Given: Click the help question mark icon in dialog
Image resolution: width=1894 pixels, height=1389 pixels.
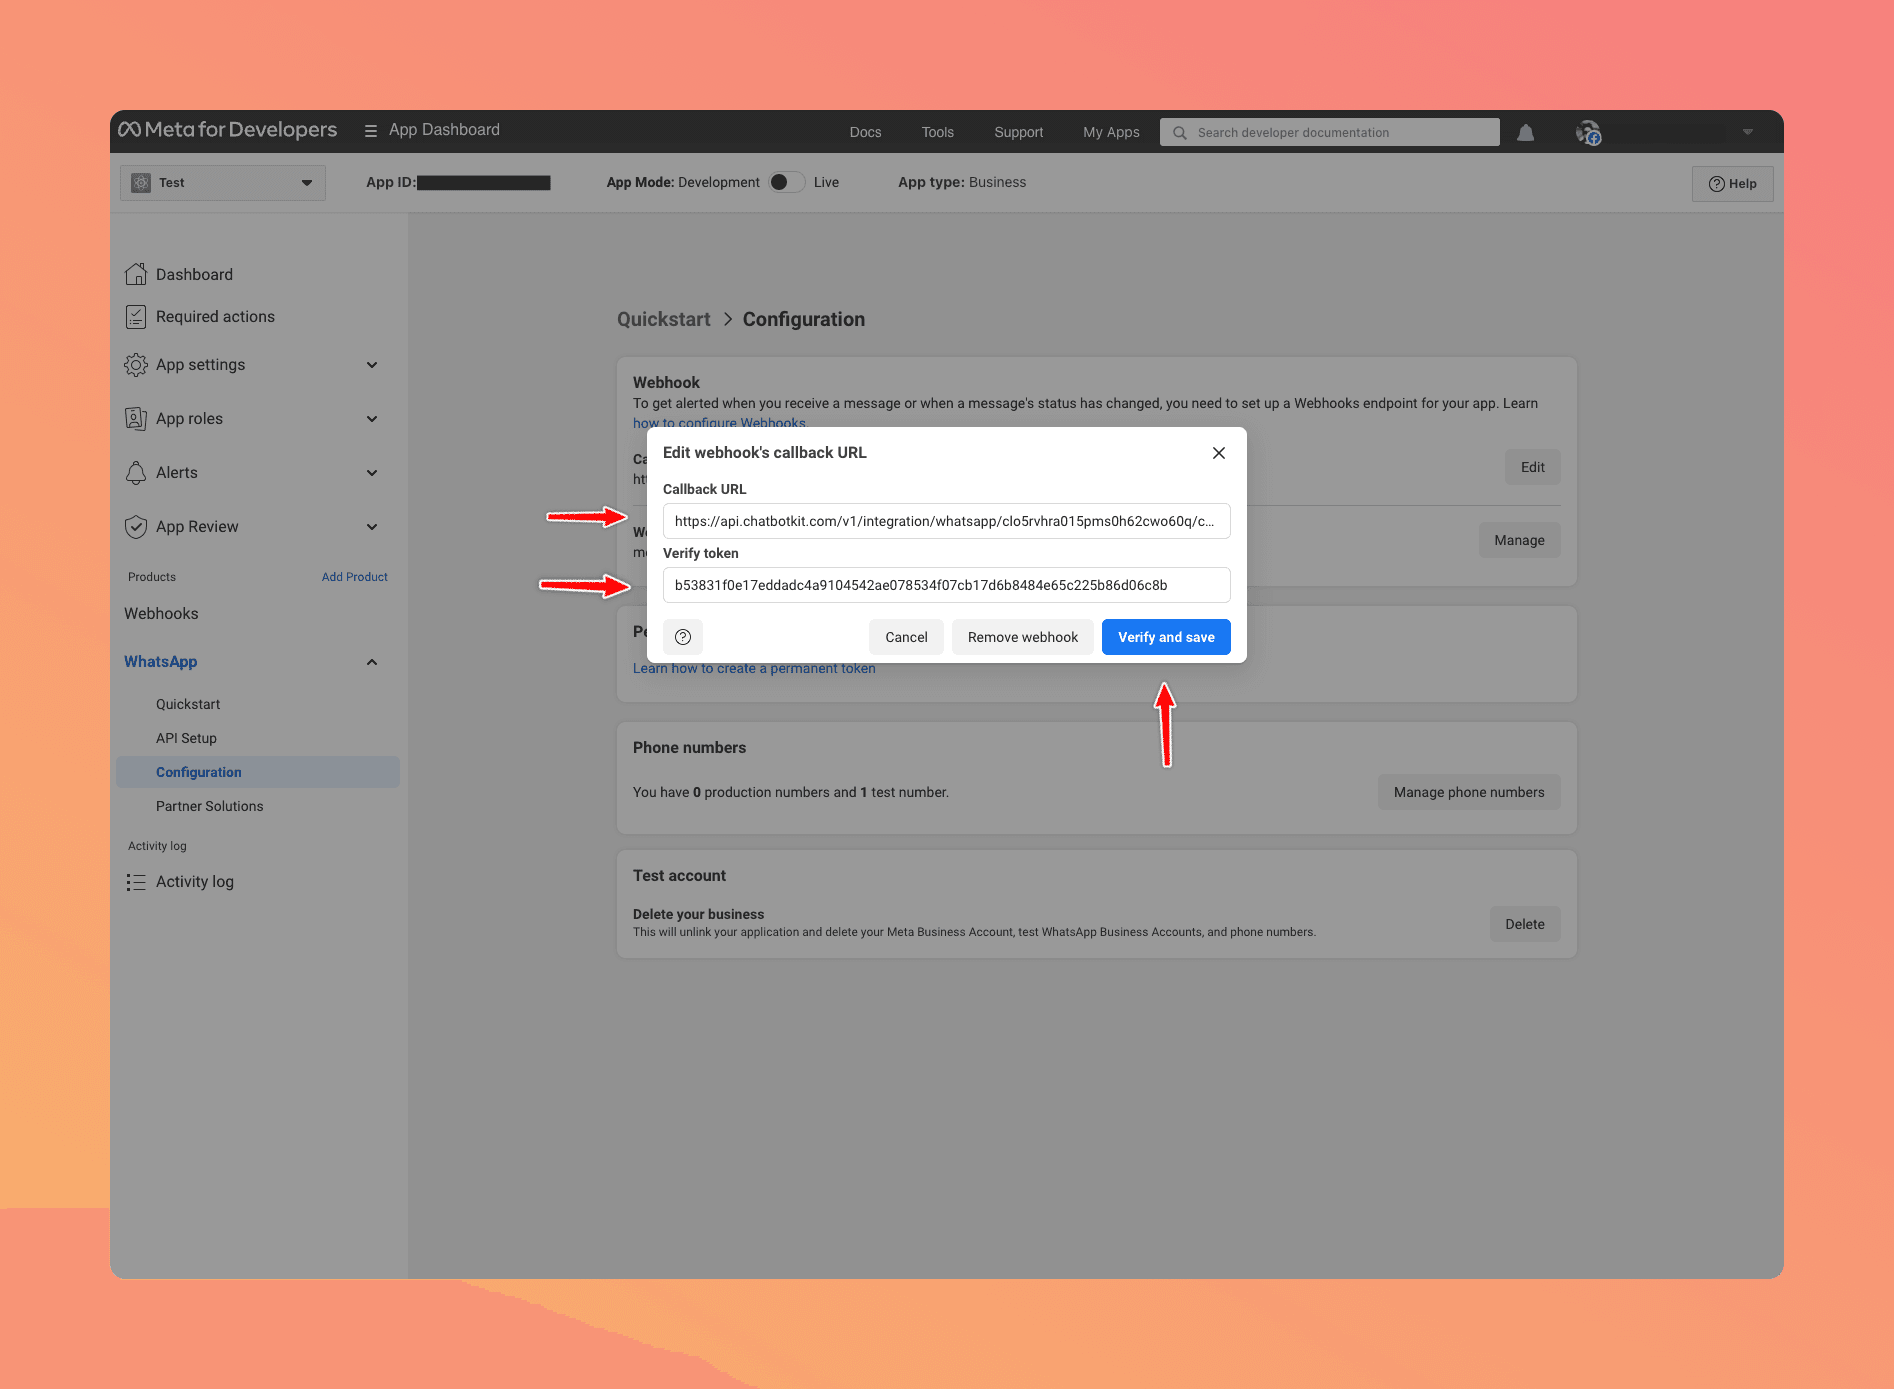Looking at the screenshot, I should click(x=683, y=637).
